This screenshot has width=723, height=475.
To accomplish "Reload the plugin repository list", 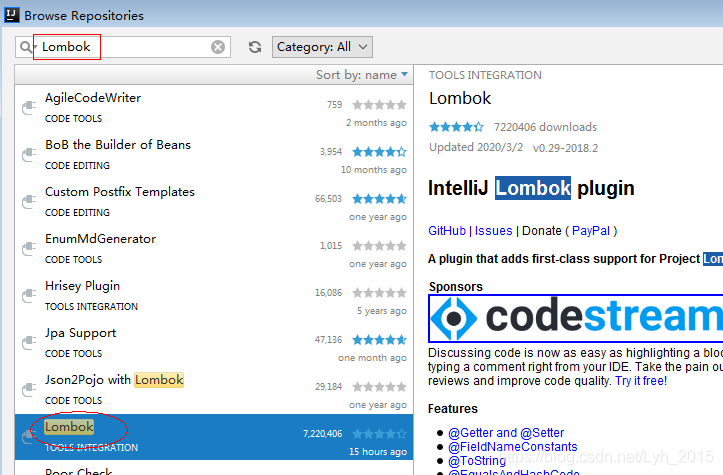I will pos(255,47).
